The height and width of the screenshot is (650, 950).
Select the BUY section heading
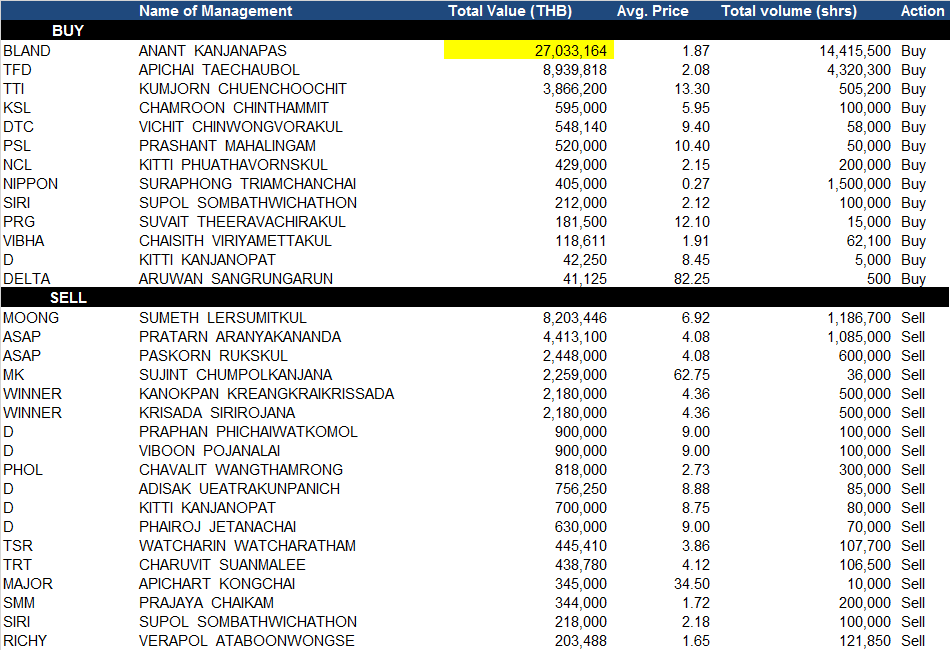tap(68, 31)
